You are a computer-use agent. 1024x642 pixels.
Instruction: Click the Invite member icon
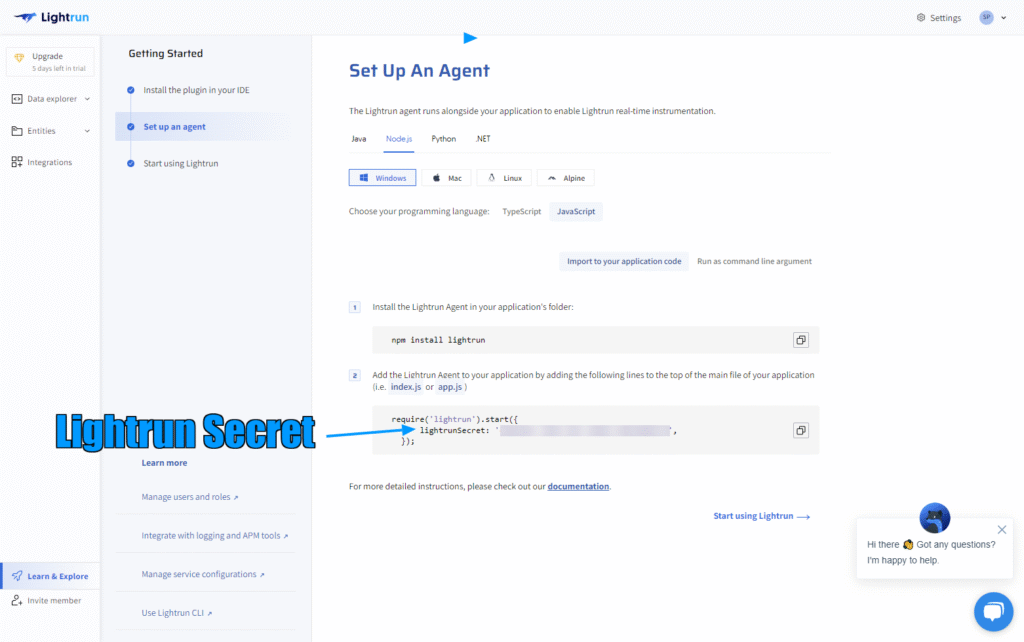coord(18,600)
